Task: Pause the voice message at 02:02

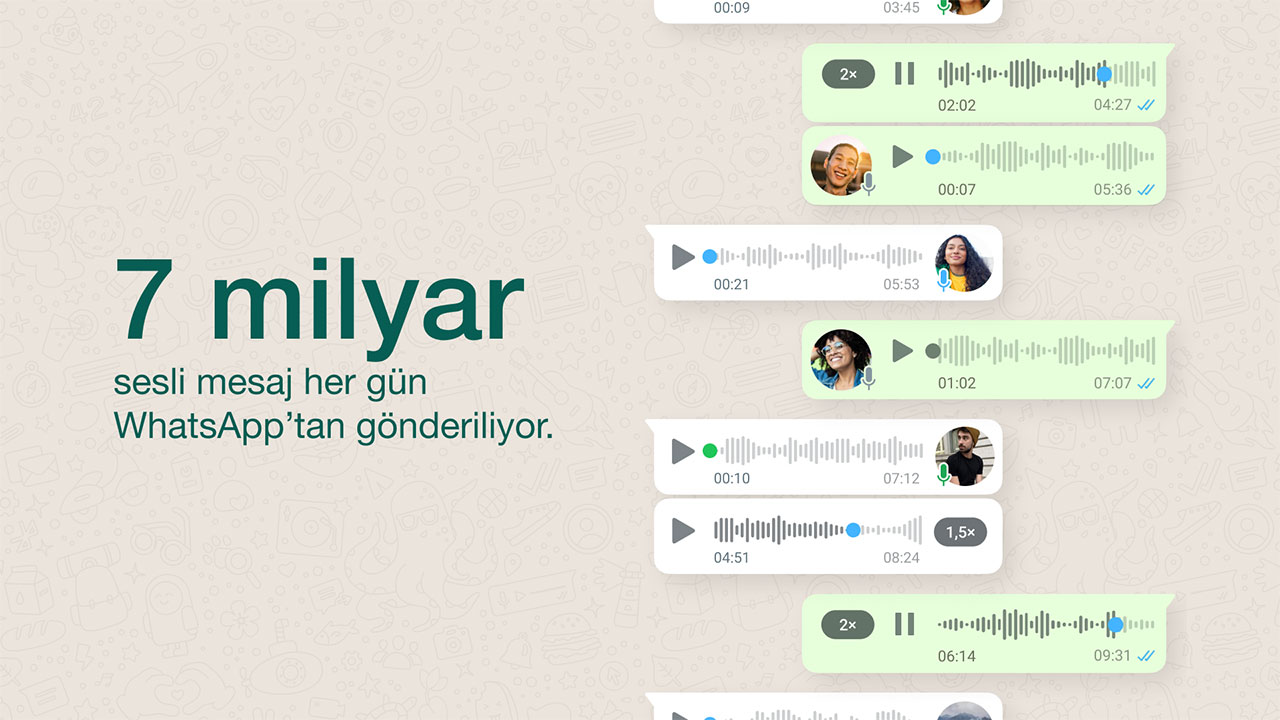Action: (904, 73)
